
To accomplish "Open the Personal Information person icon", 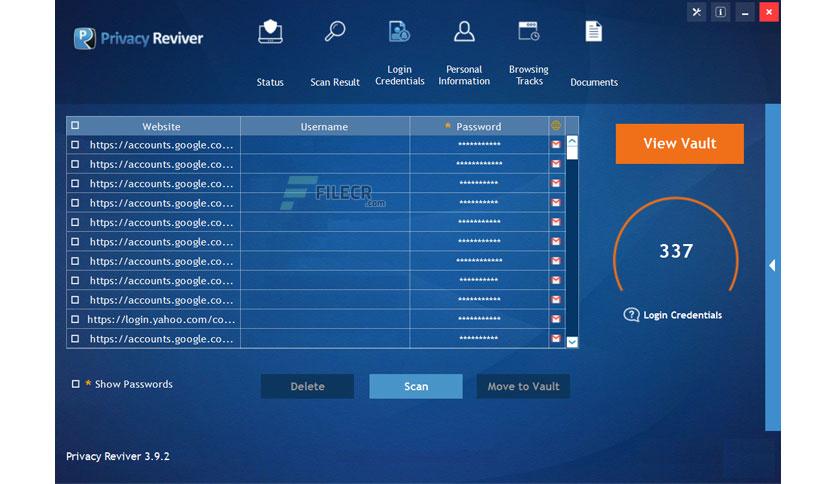I will [464, 31].
